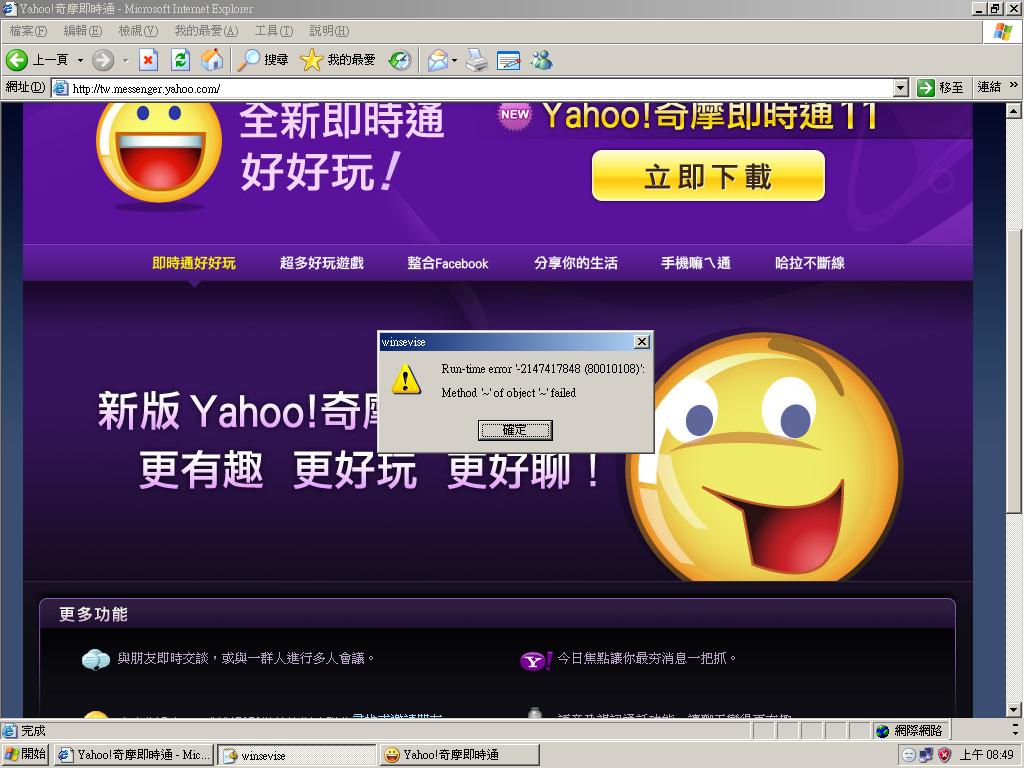Viewport: 1024px width, 768px height.
Task: Open the Messenger people toolbar icon
Action: [542, 60]
